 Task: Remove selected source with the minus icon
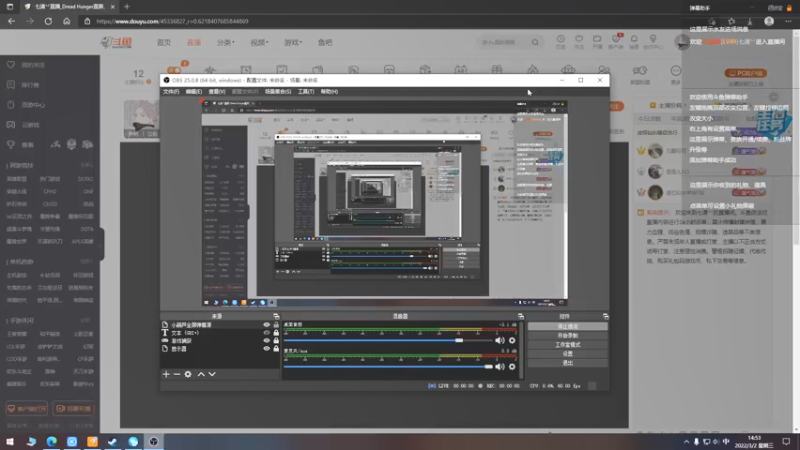[x=177, y=374]
